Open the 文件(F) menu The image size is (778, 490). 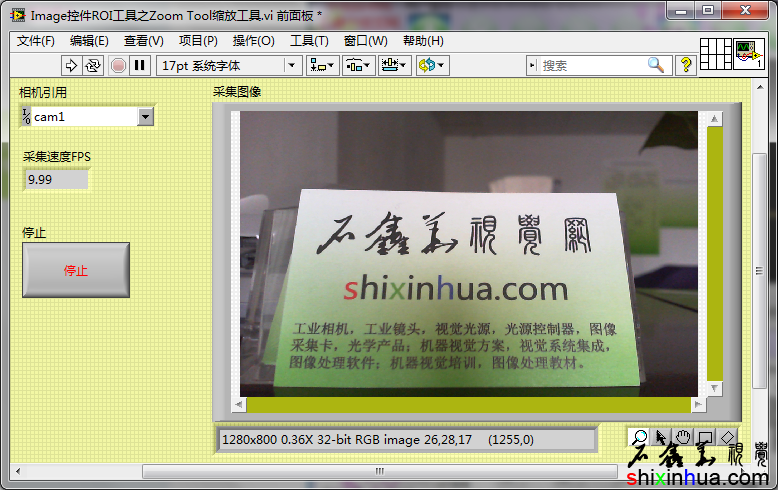click(36, 41)
